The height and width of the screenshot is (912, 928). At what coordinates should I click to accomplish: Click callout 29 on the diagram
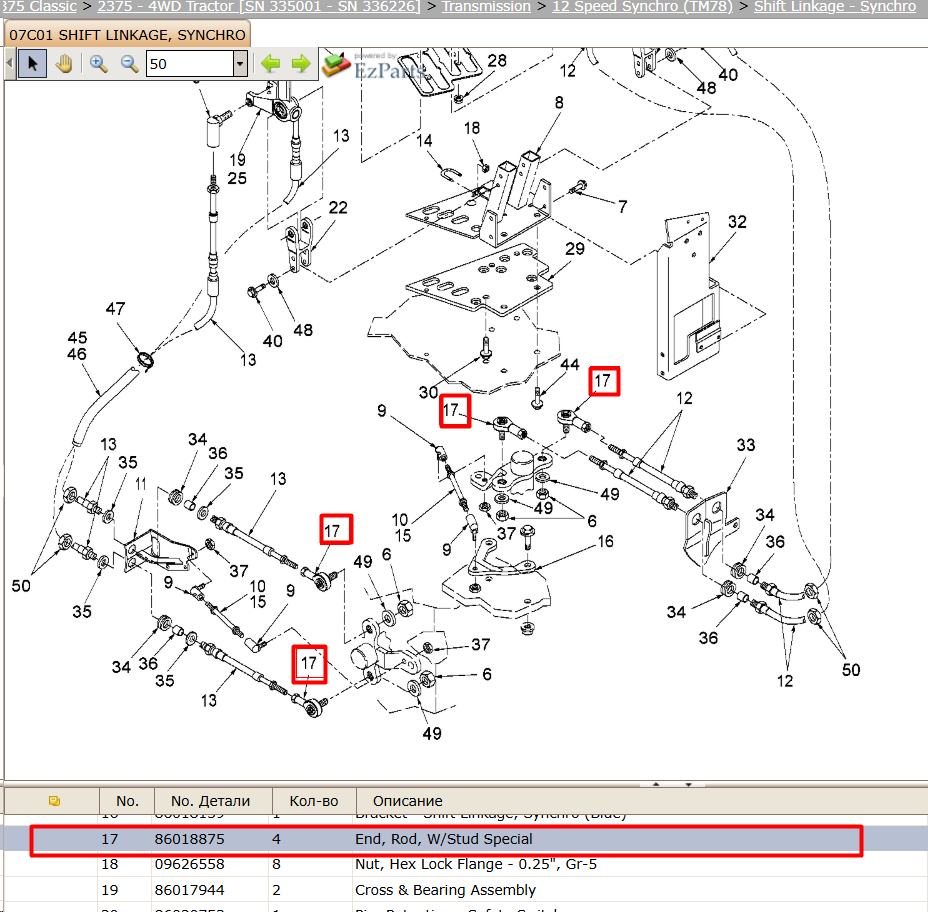pos(575,249)
